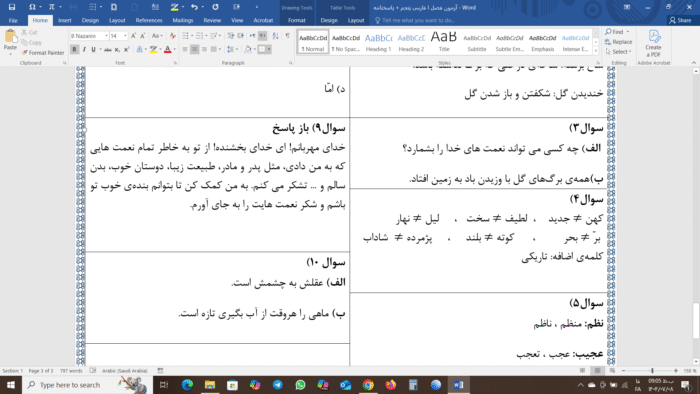Align text to the right
700x394 pixels.
click(204, 50)
